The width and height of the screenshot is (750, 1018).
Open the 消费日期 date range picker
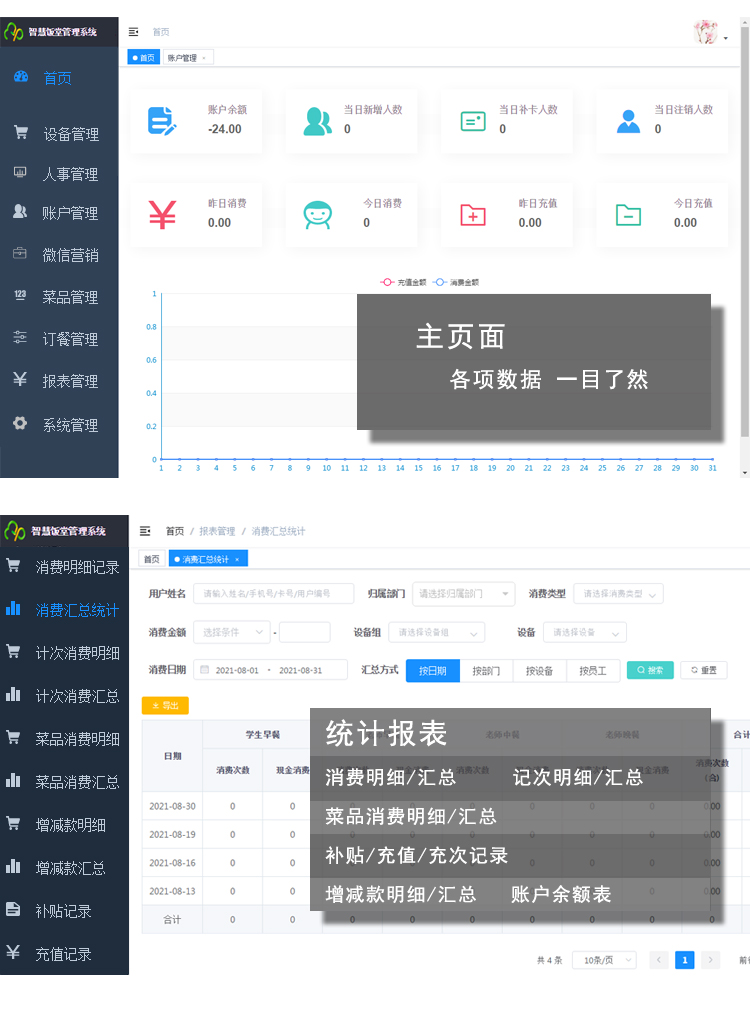point(270,670)
